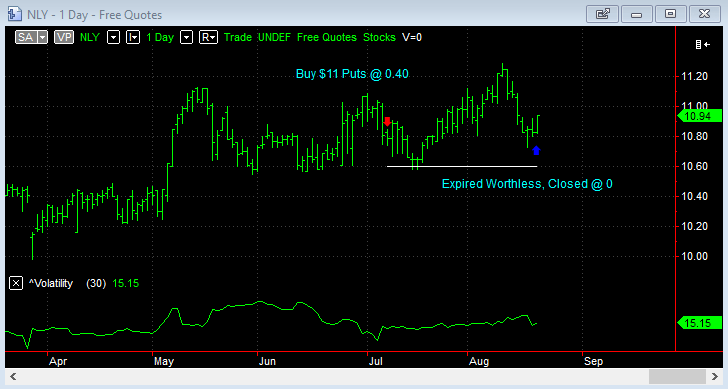Screen dimensions: 728x389
Task: Open the symbol dropdown after NLY
Action: click(x=114, y=37)
